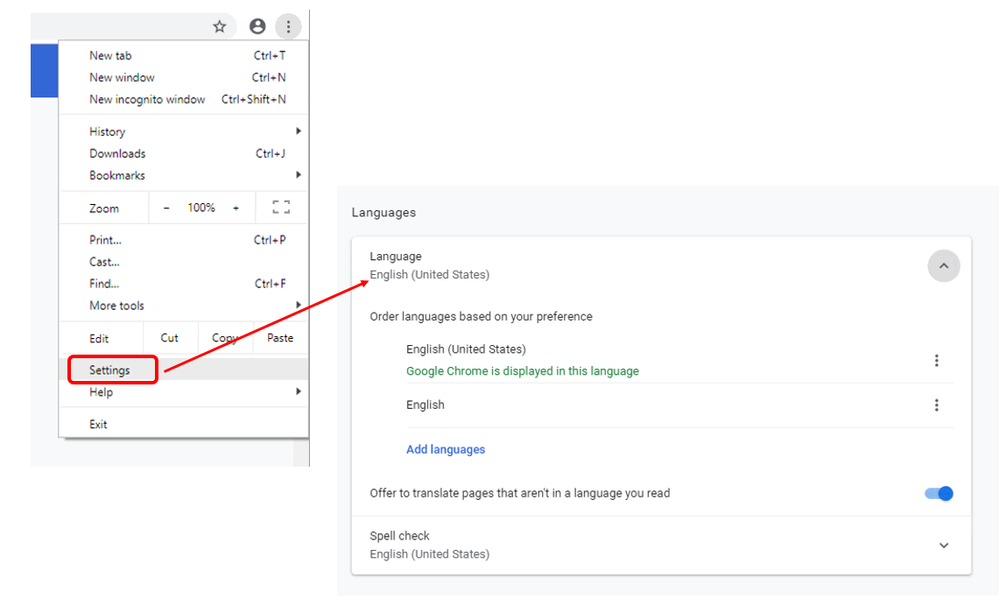The width and height of the screenshot is (999, 599).
Task: Expand the Spell check section
Action: (943, 545)
